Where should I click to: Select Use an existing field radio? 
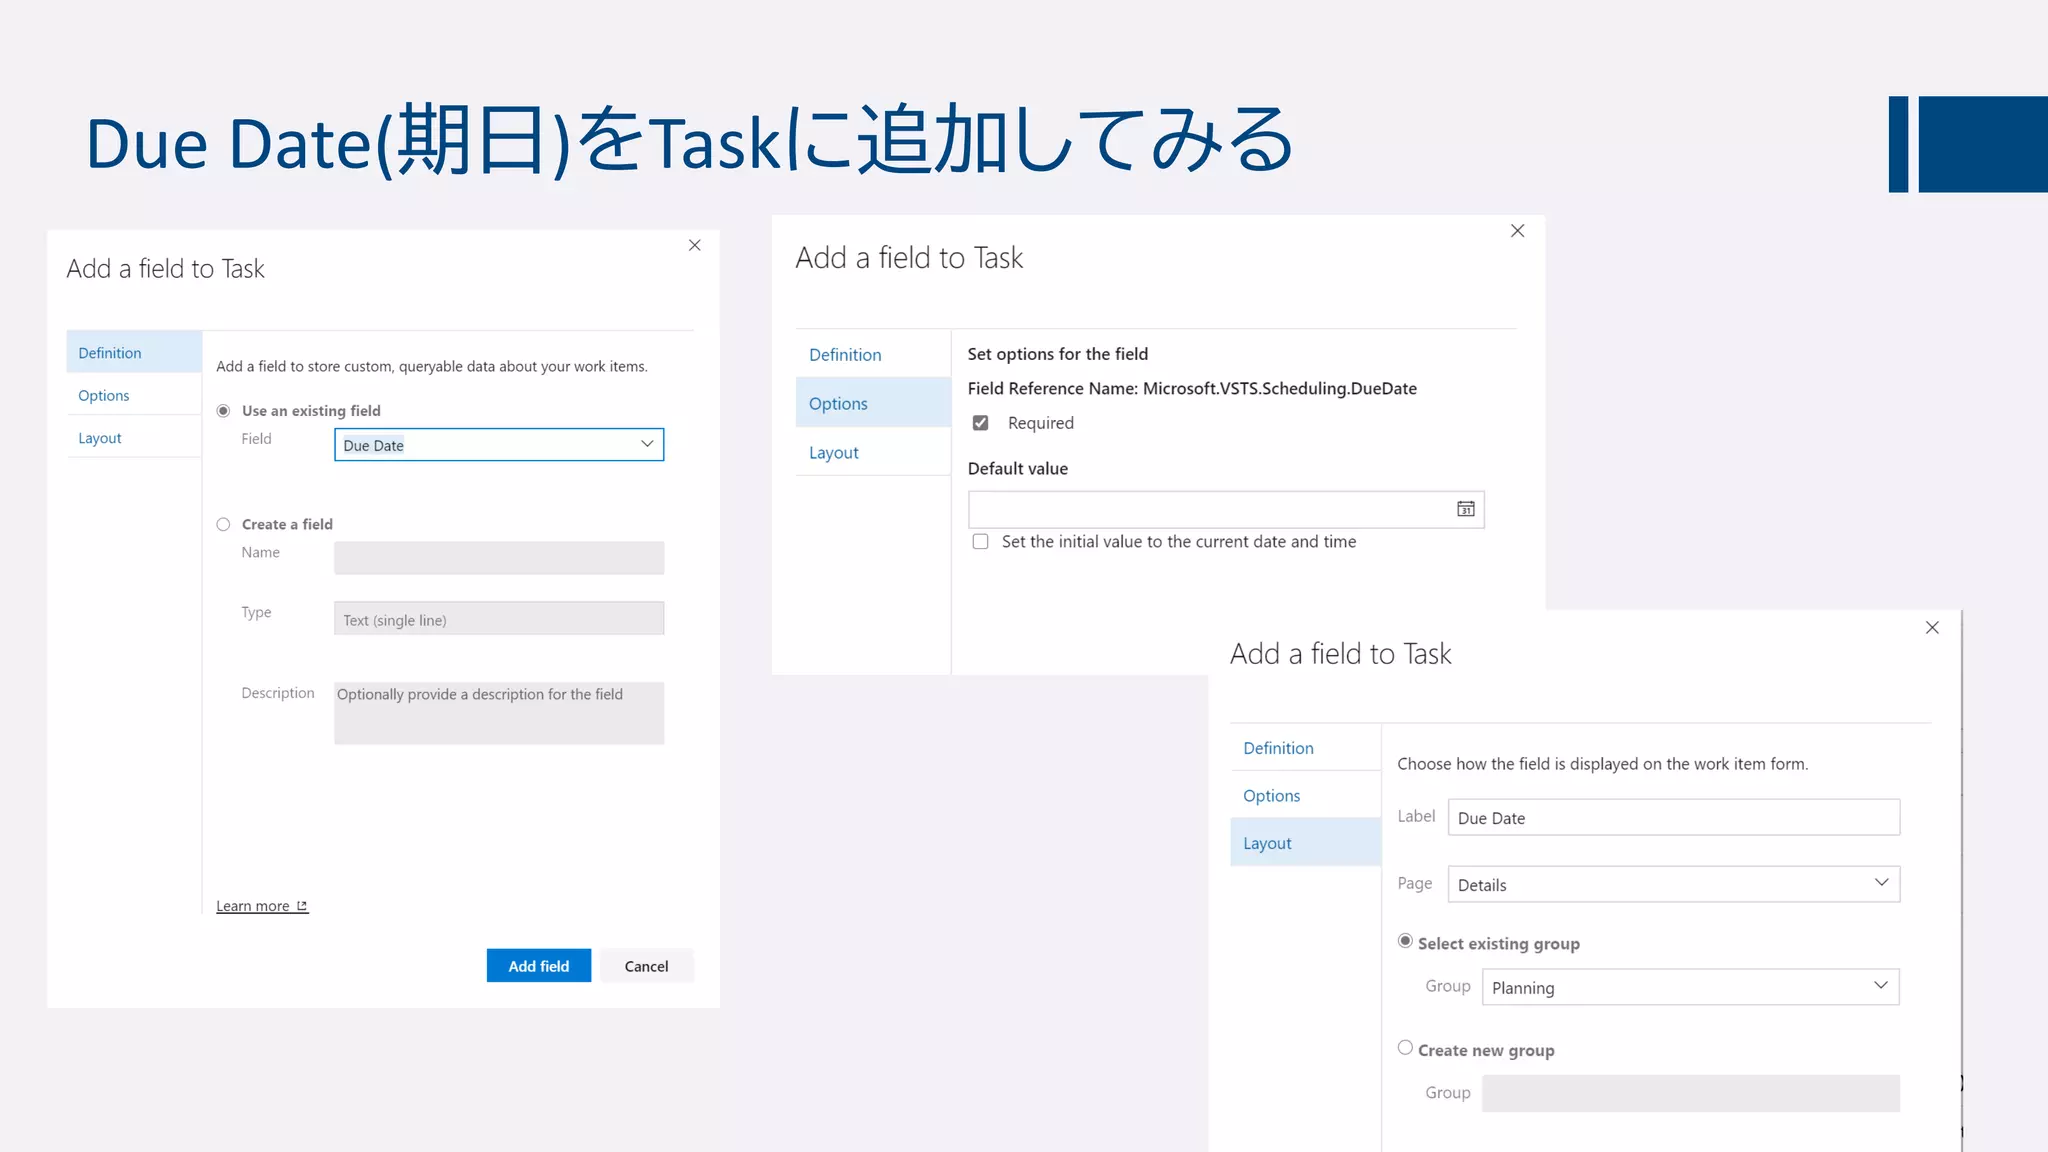tap(224, 411)
